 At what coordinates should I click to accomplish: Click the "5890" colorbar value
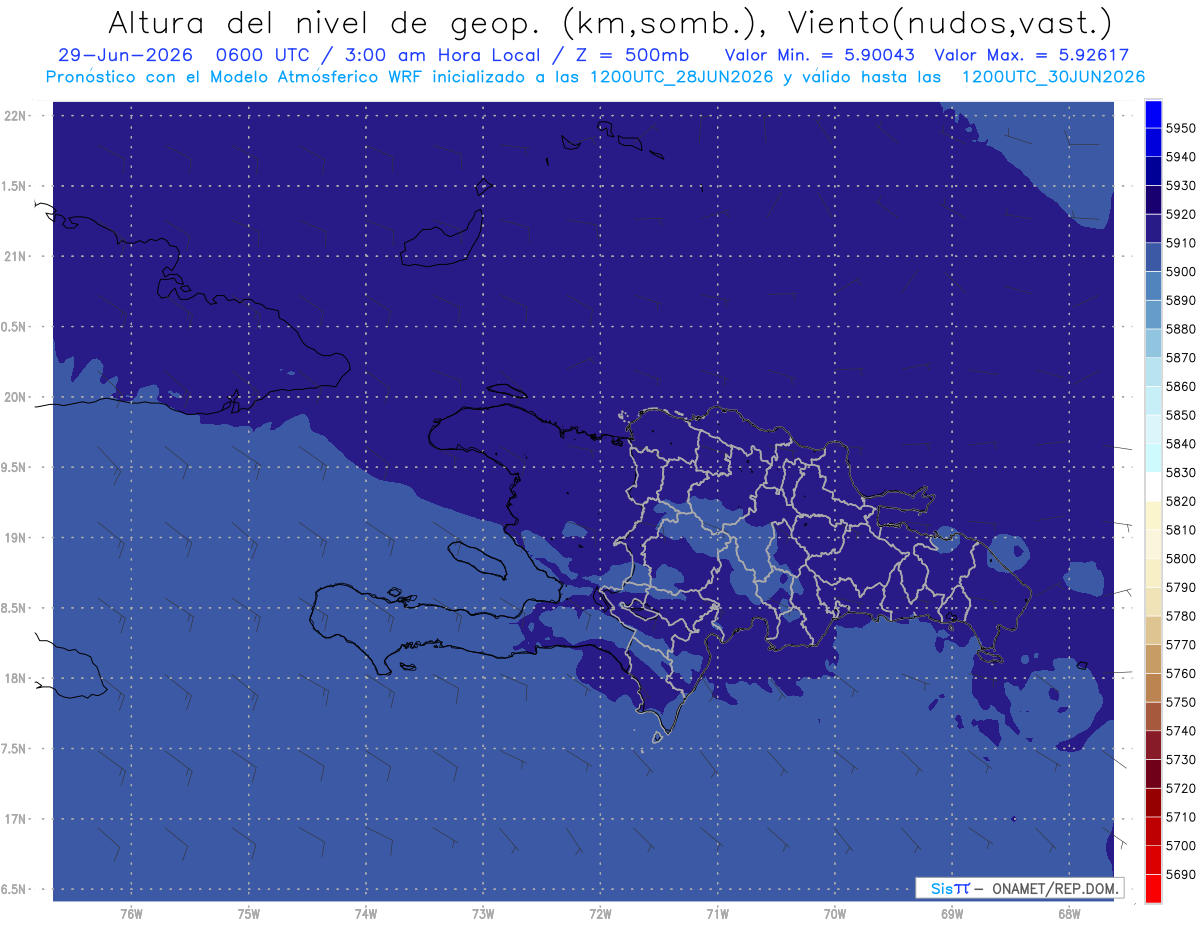tap(1180, 300)
